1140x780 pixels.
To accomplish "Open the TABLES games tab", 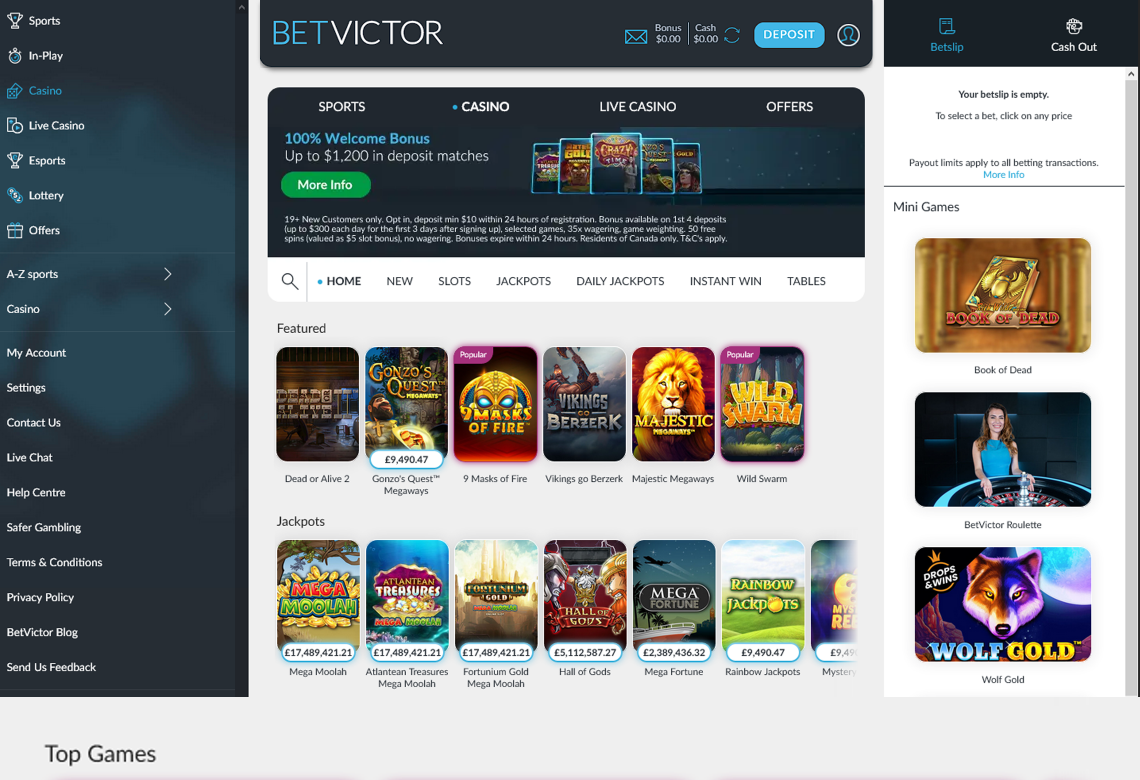I will [x=806, y=281].
